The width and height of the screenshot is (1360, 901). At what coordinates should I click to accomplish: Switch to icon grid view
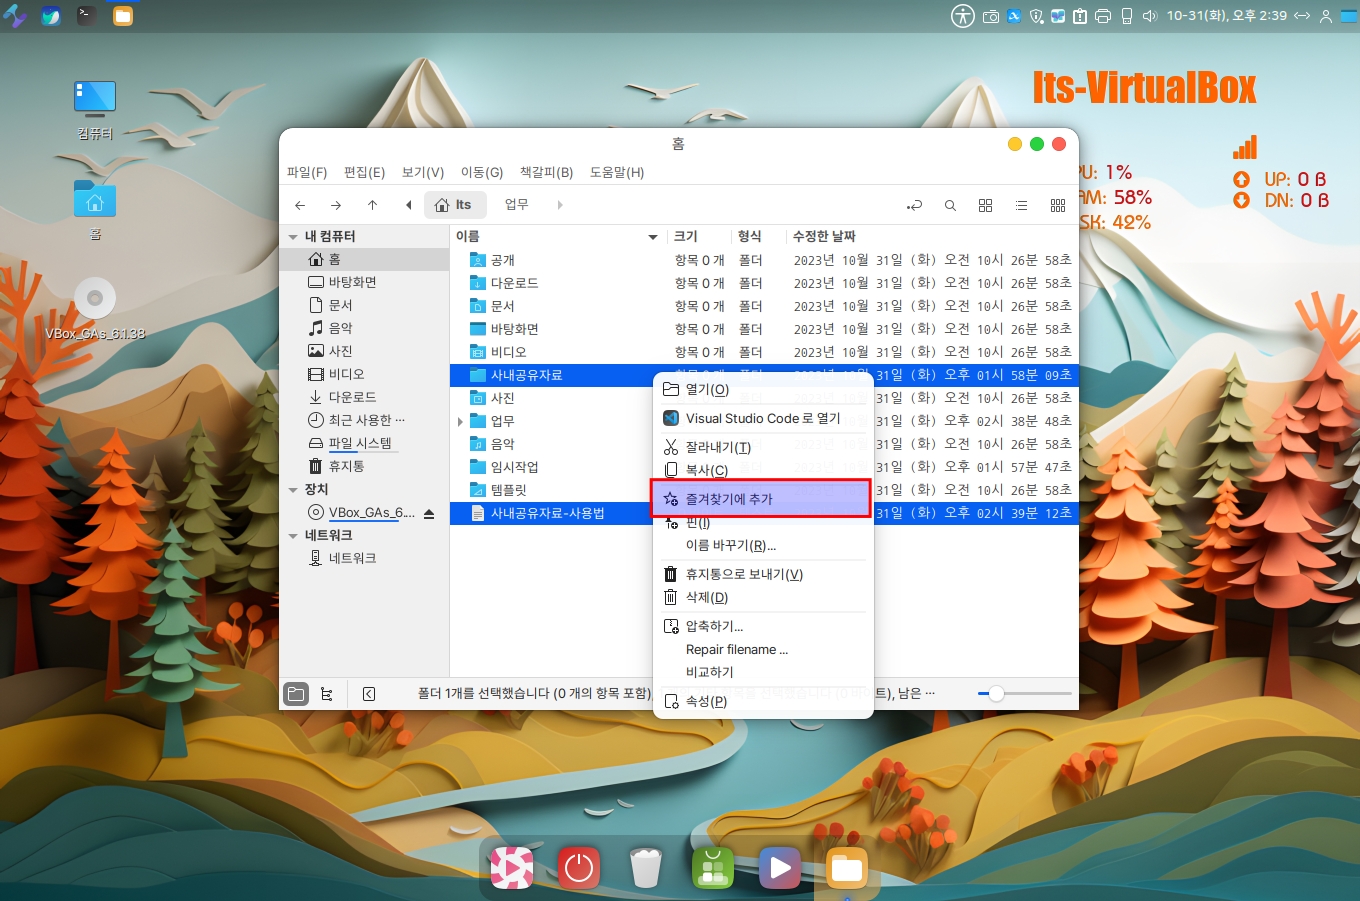(985, 205)
